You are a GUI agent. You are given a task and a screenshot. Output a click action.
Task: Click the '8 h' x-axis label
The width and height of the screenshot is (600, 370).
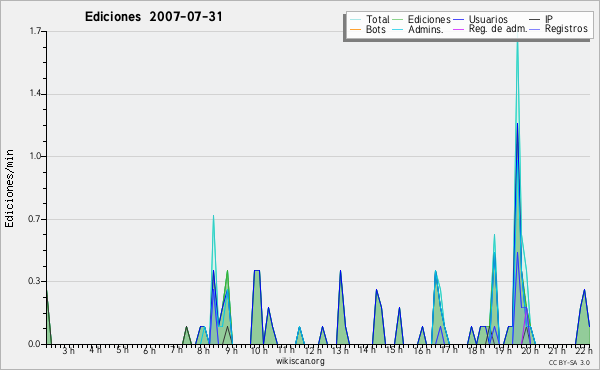pos(204,351)
